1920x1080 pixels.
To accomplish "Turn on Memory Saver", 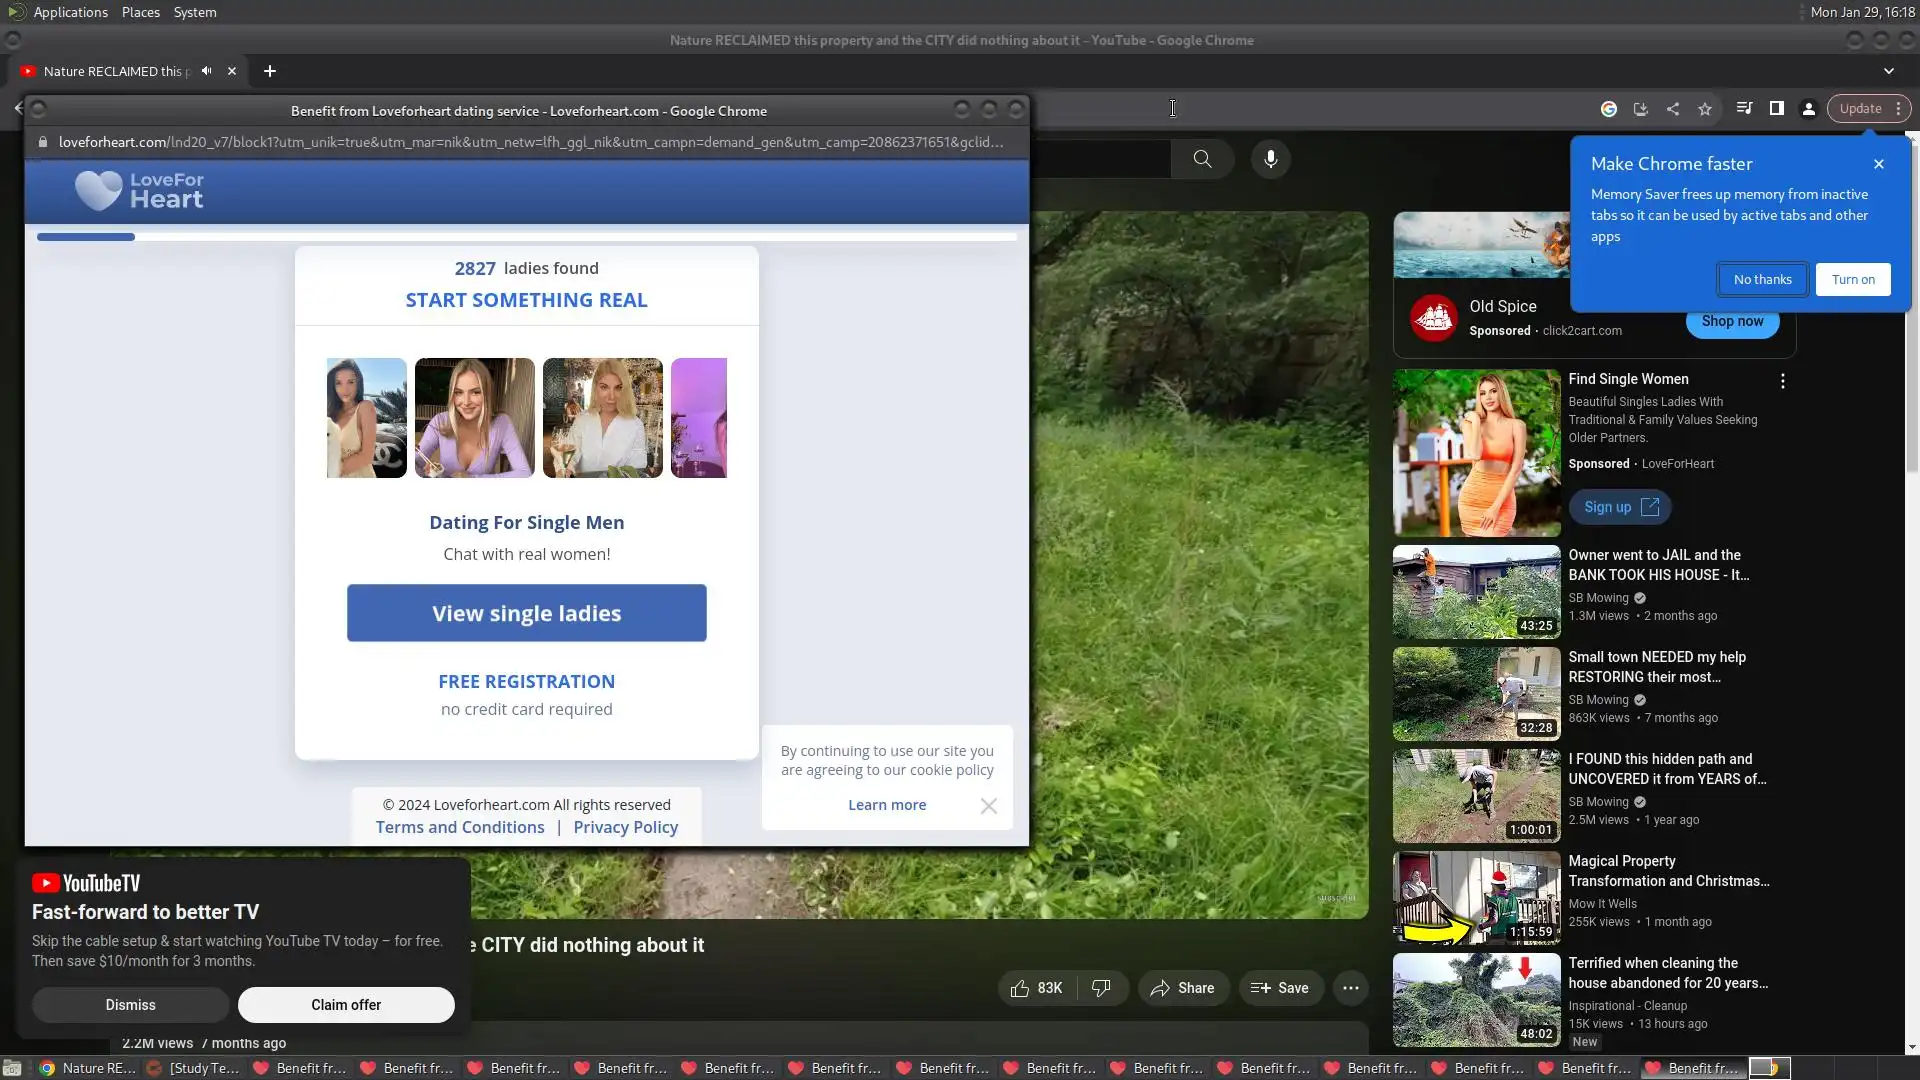I will click(1853, 280).
